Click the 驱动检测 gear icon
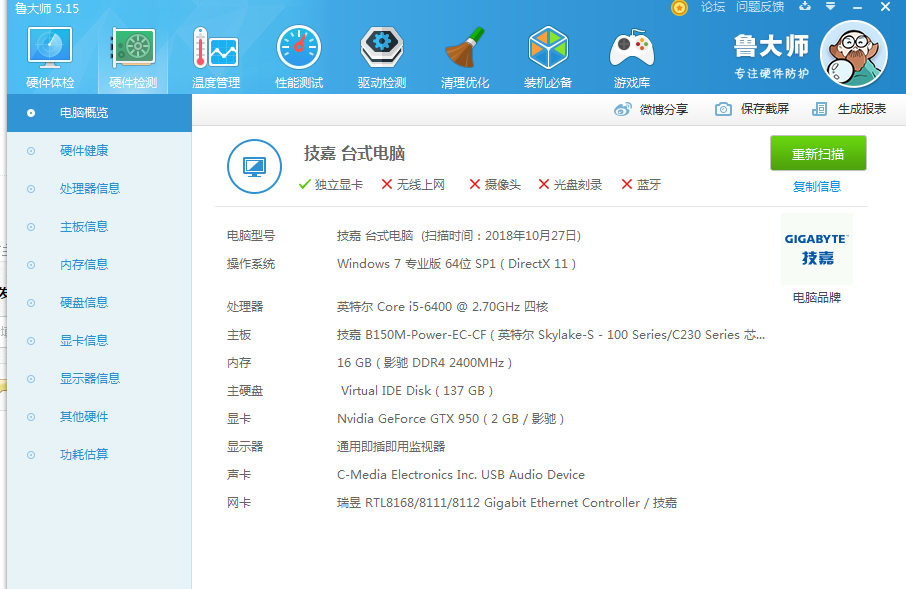 point(381,48)
